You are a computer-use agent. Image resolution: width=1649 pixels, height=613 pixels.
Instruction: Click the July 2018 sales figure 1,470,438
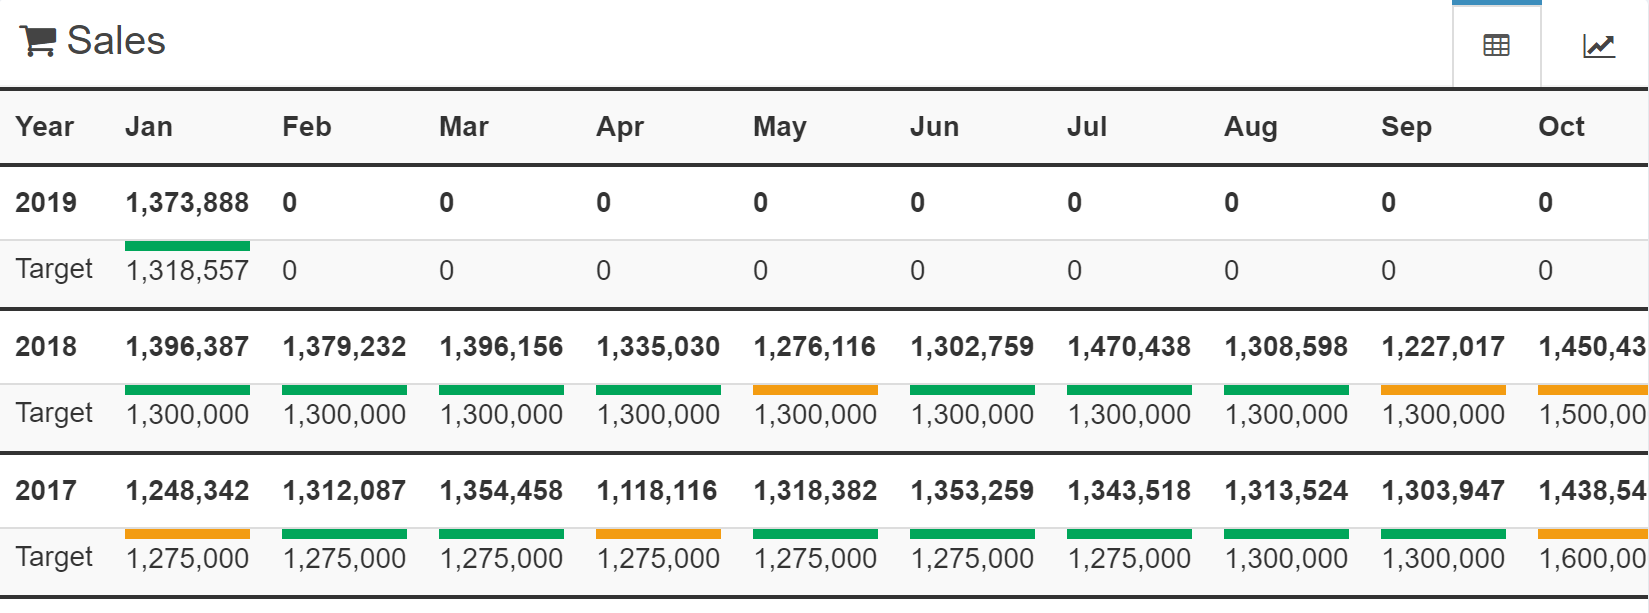click(1129, 347)
